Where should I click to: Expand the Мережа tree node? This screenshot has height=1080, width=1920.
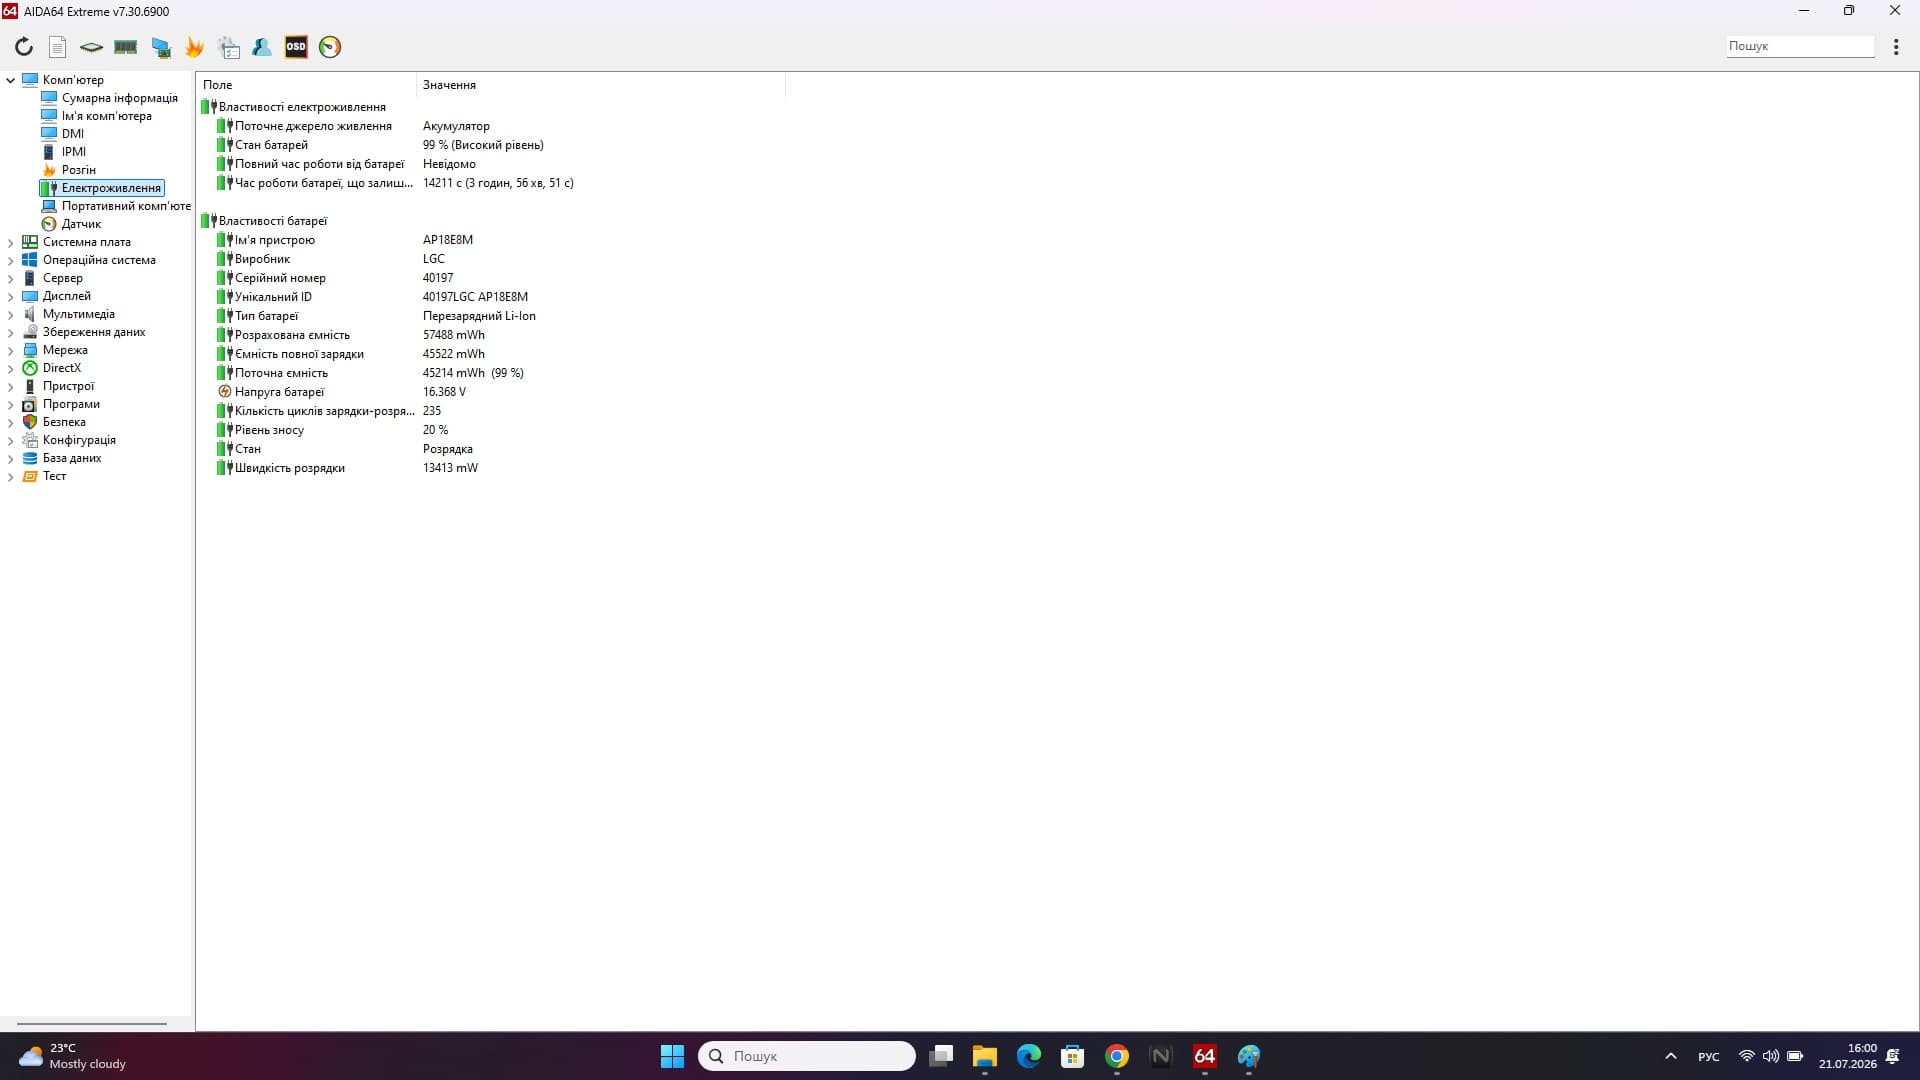[11, 350]
